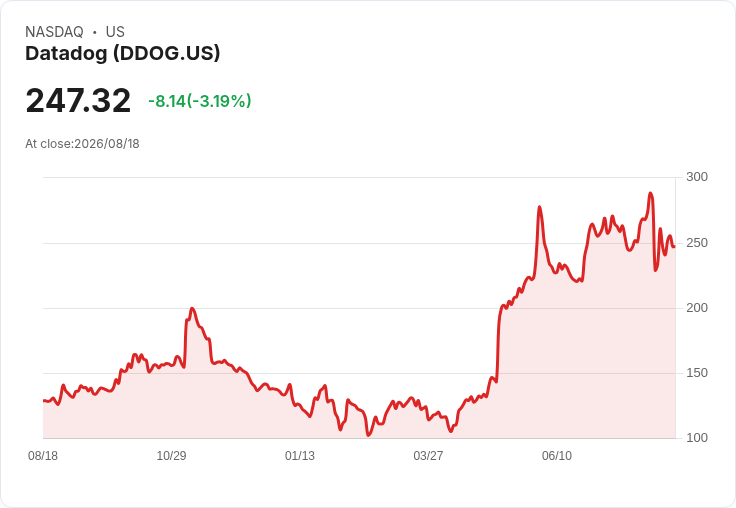Select the current price 247.32
Screen dimensions: 736x508
tap(78, 100)
